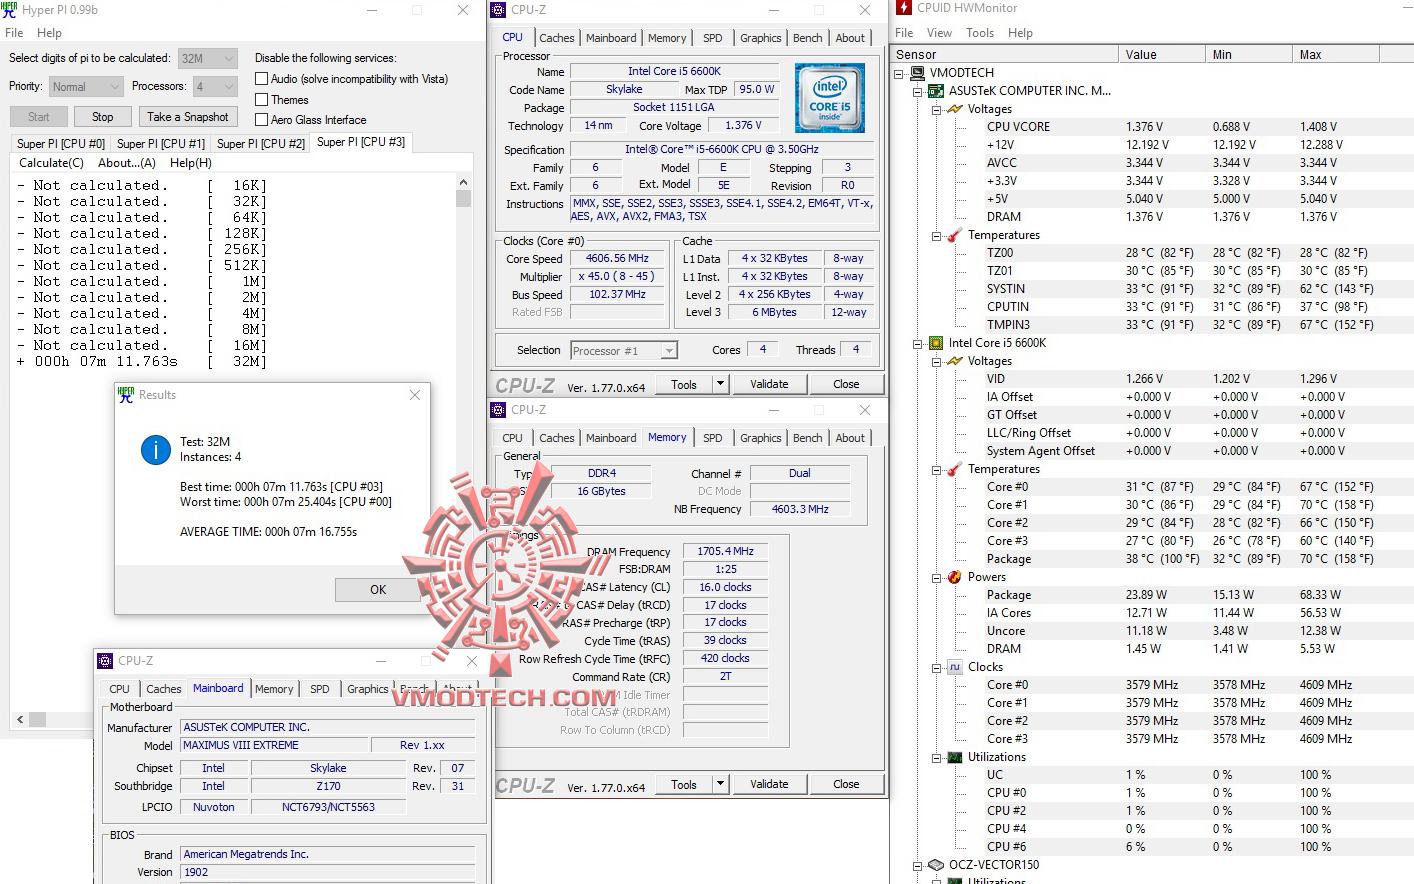Collapse the Clocks section in HWMonitor
Screen dimensions: 1414x884
pos(936,667)
